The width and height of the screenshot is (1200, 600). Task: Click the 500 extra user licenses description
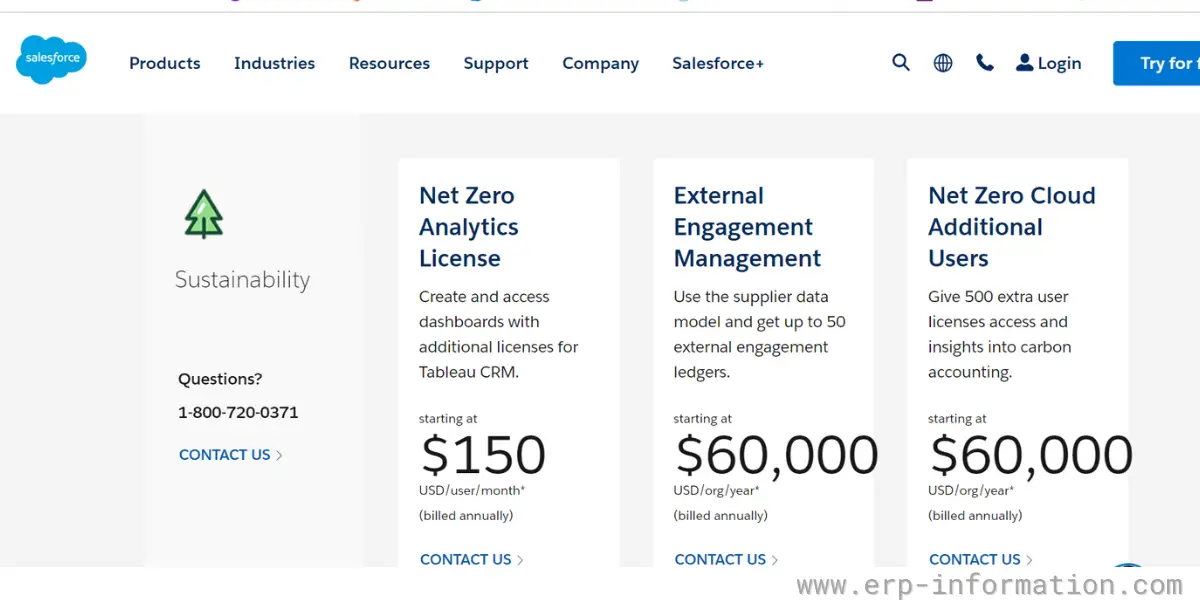coord(1000,334)
